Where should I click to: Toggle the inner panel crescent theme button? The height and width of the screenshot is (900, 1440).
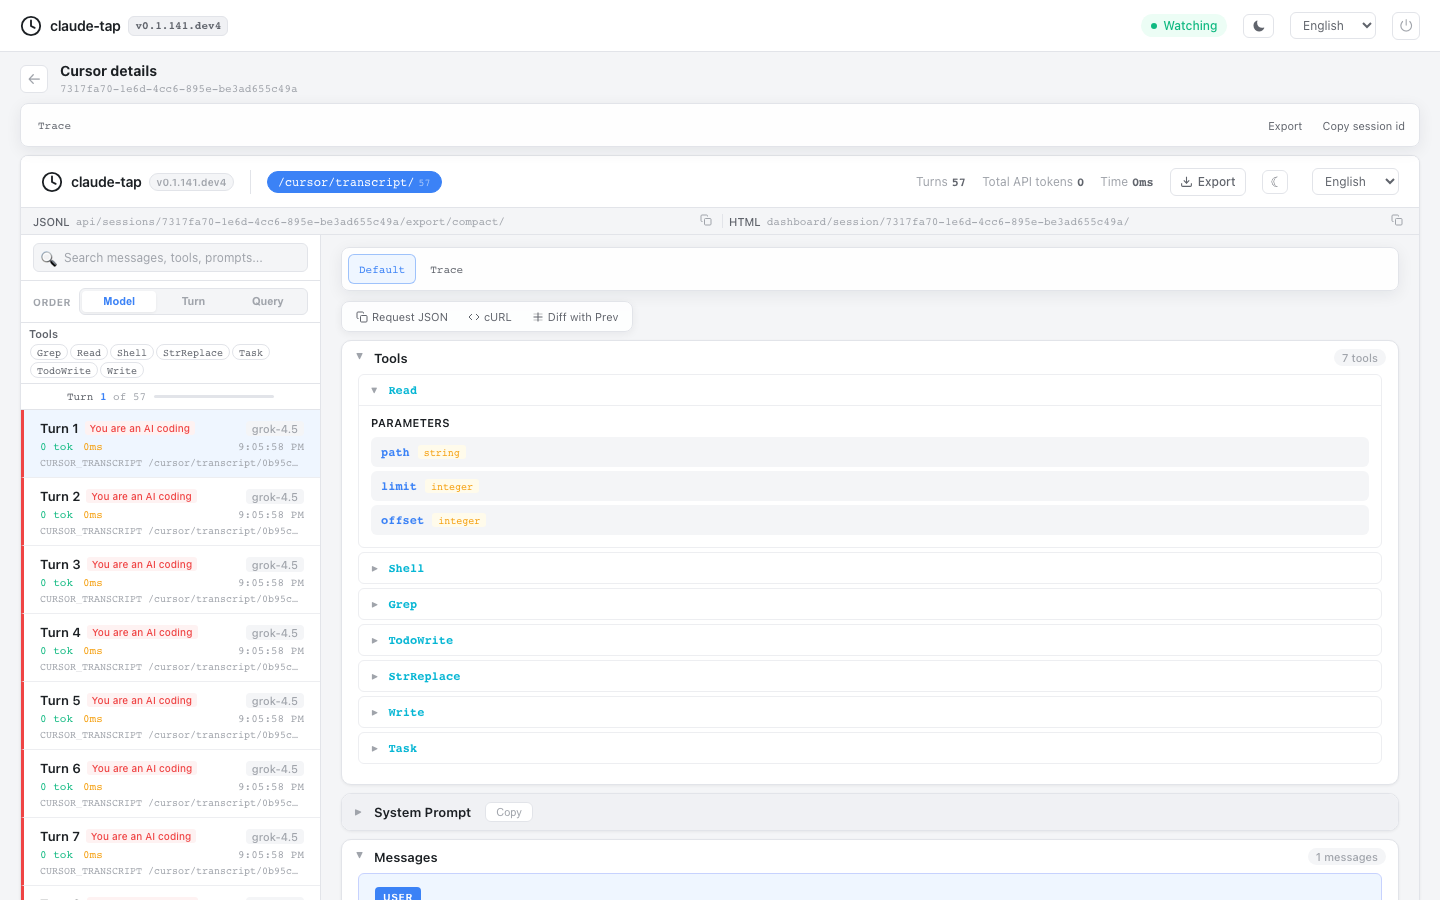1275,182
